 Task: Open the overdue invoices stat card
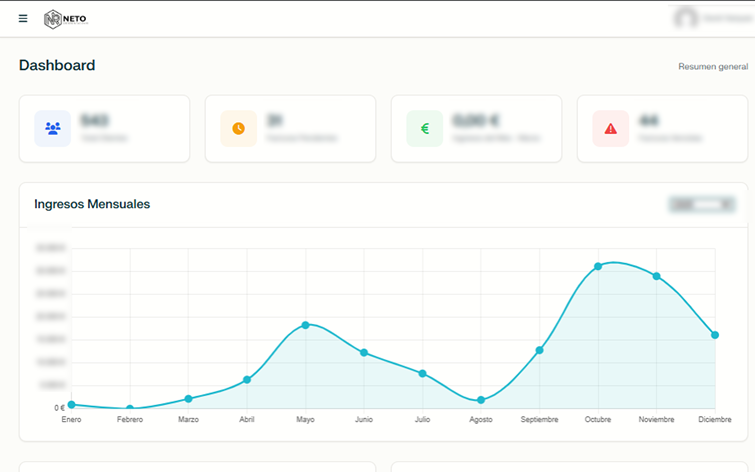pos(663,129)
